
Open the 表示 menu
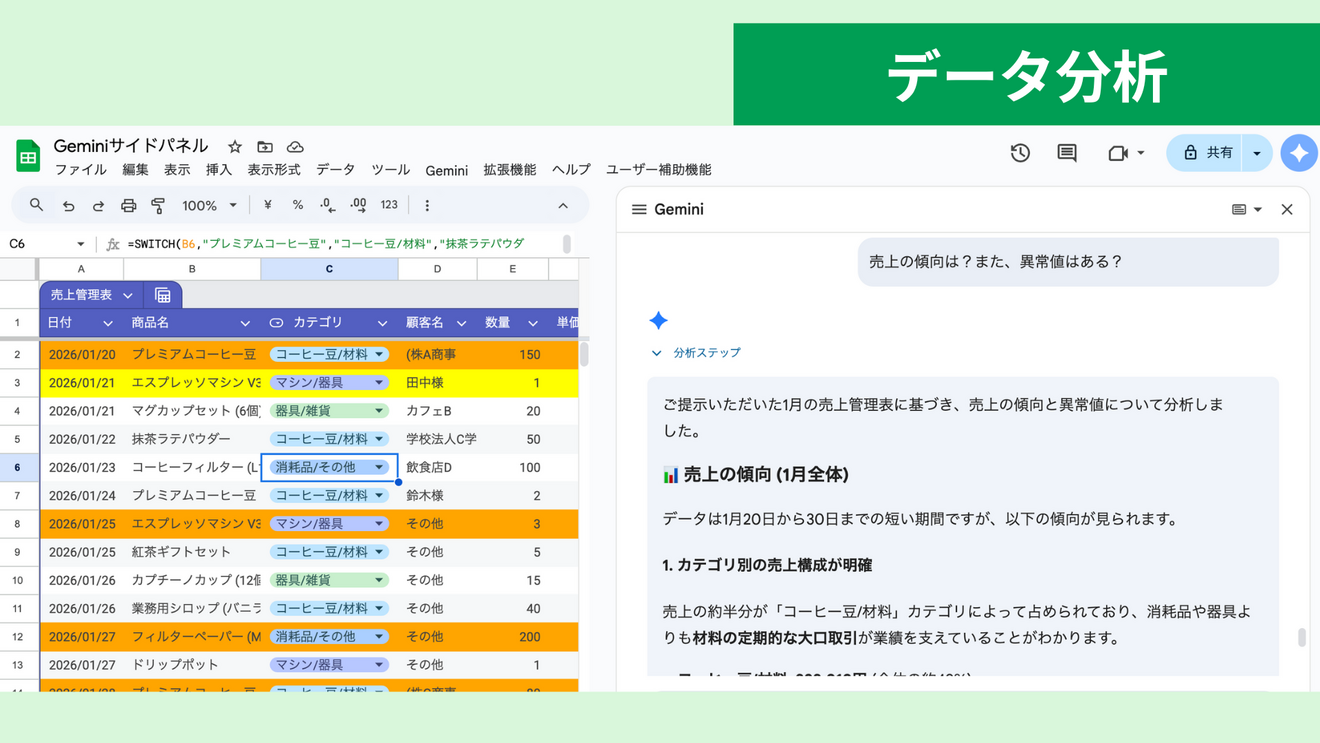click(x=177, y=170)
